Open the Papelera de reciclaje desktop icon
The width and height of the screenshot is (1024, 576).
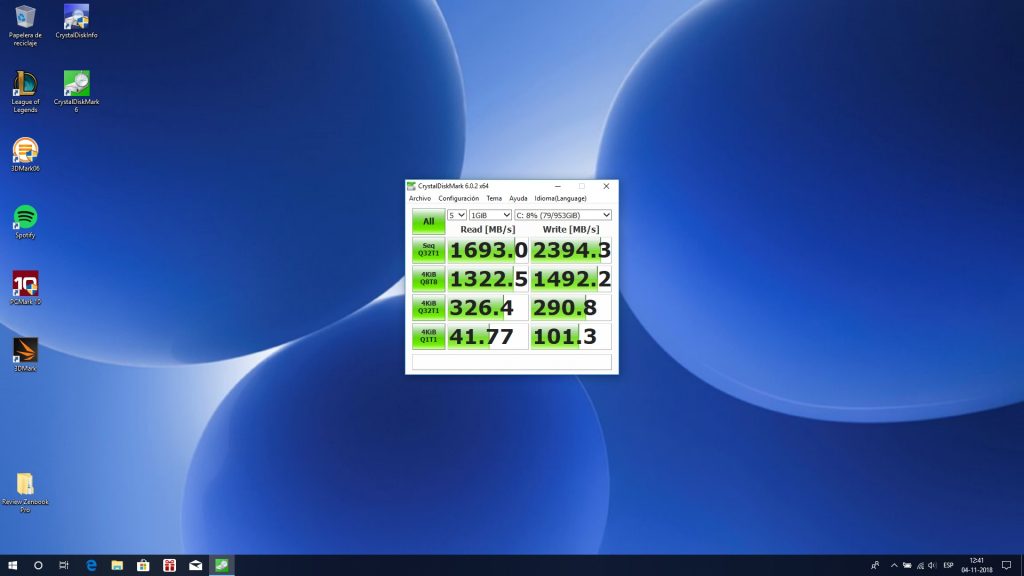point(25,25)
